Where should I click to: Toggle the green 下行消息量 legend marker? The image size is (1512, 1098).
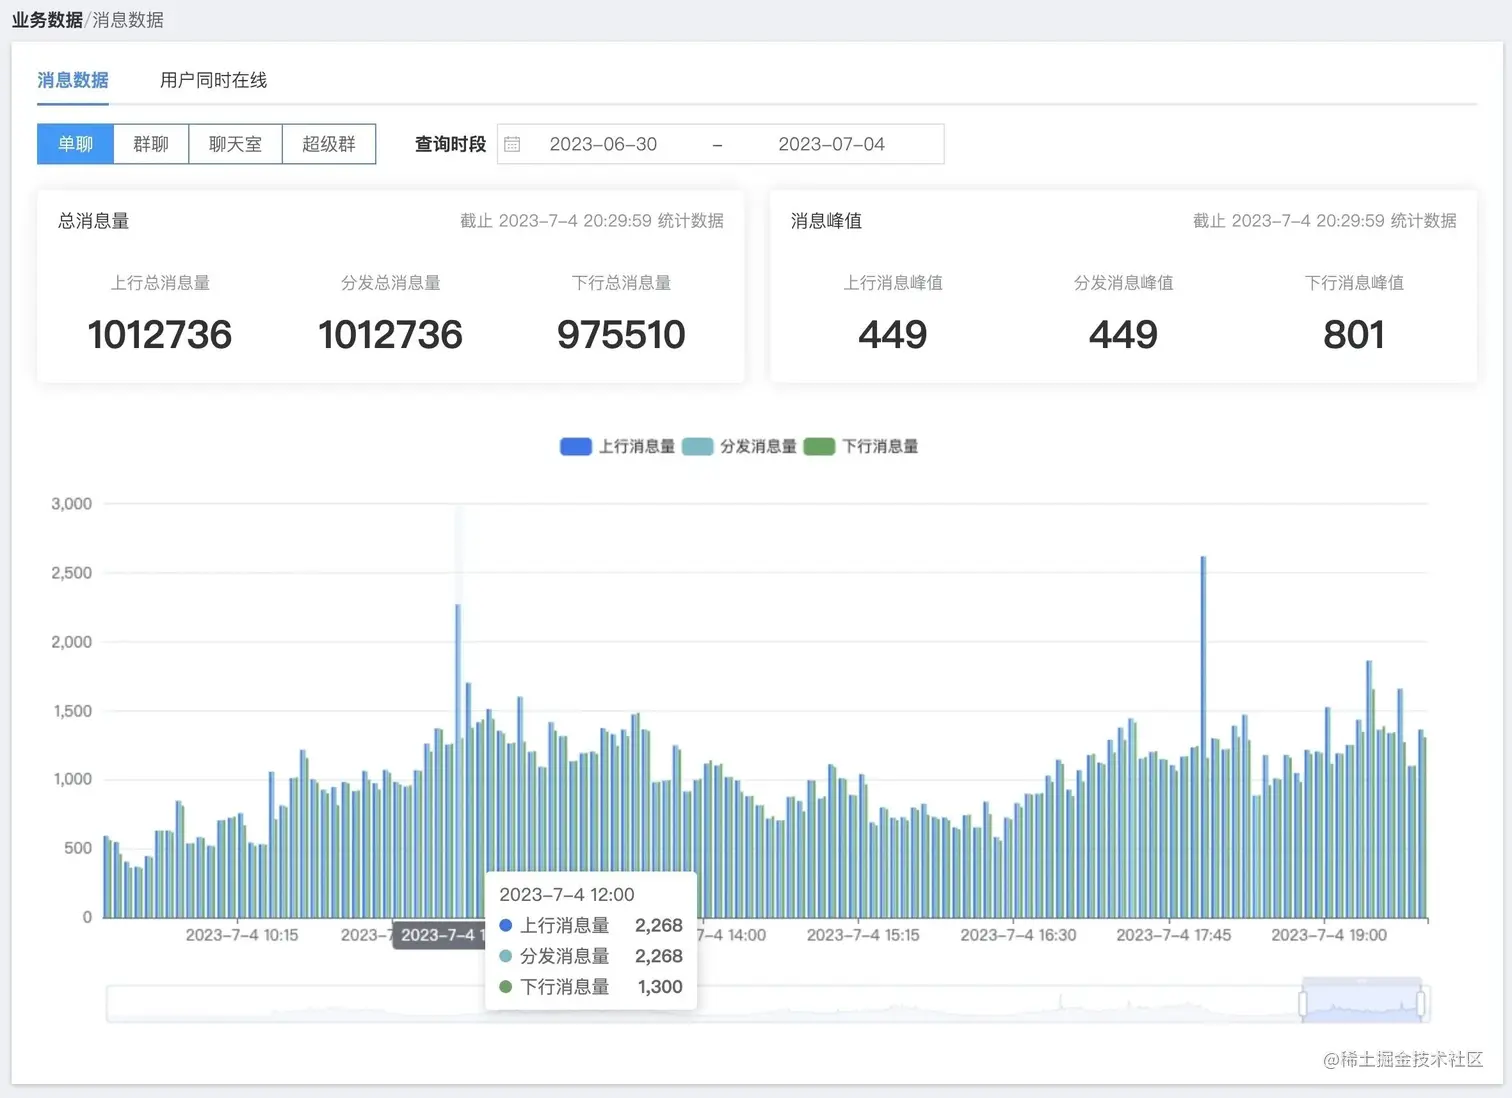click(819, 446)
